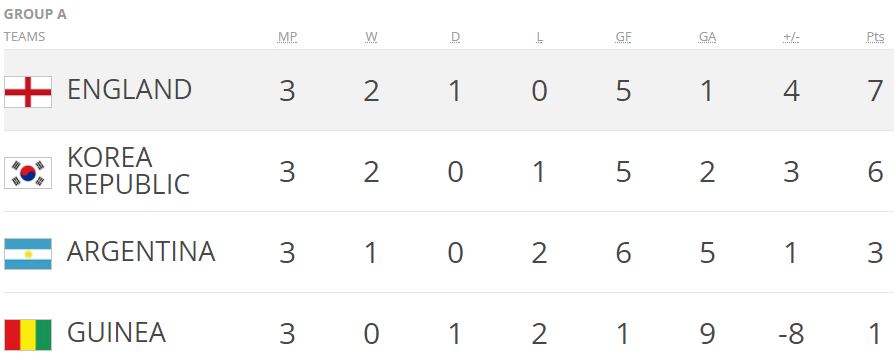The width and height of the screenshot is (894, 362).
Task: Click the GROUP A heading
Action: (x=35, y=14)
